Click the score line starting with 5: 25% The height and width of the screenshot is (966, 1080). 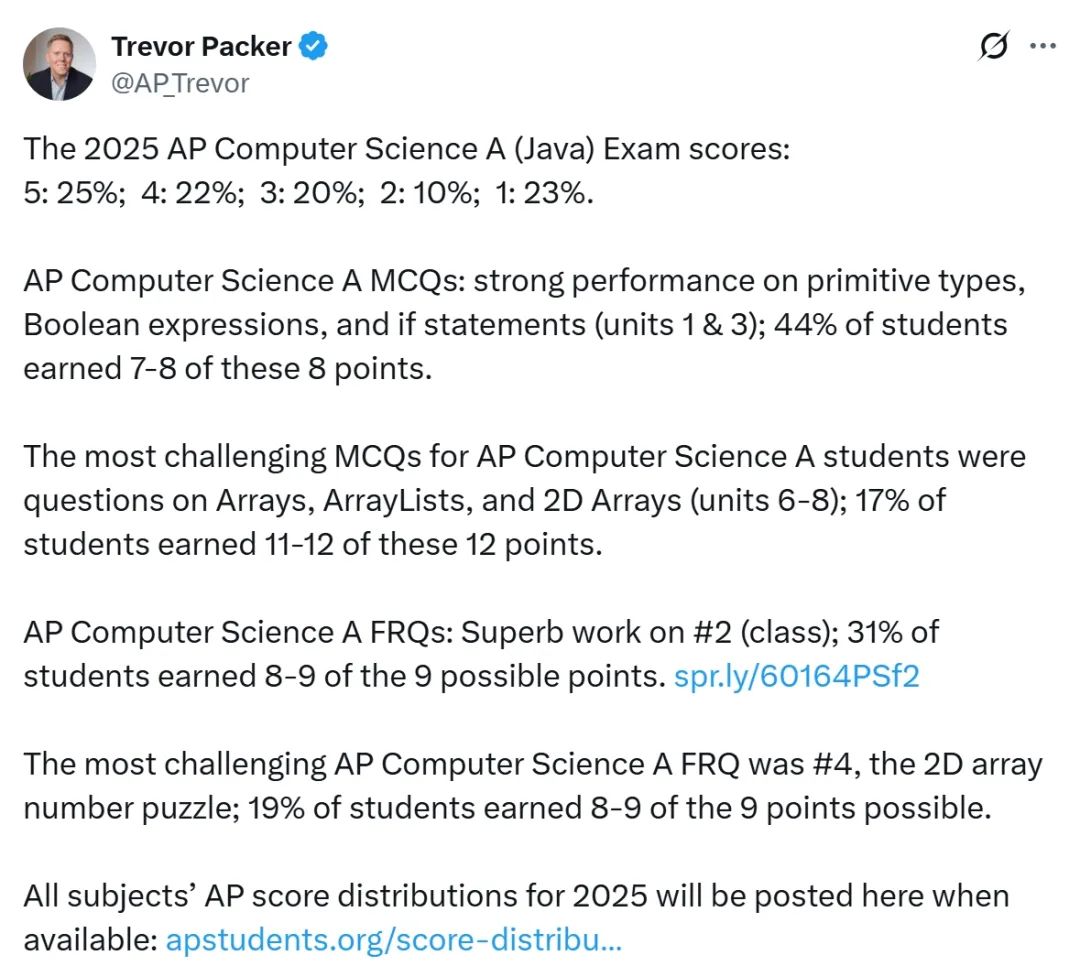pyautogui.click(x=309, y=194)
